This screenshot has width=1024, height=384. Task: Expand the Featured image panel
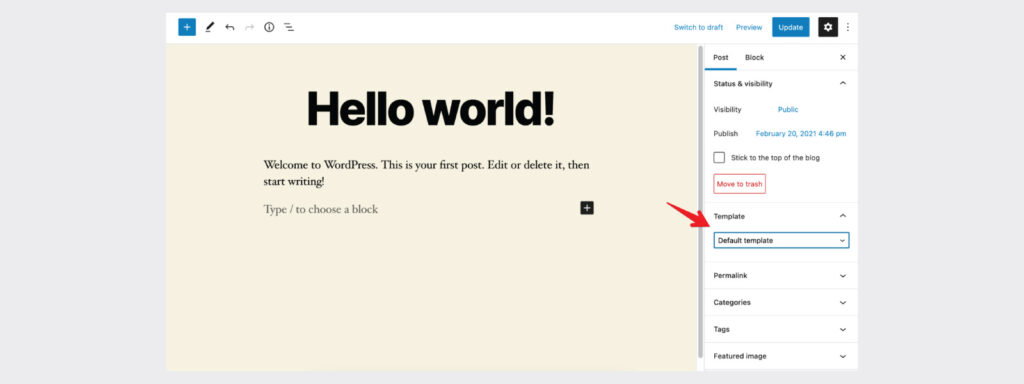pos(780,356)
